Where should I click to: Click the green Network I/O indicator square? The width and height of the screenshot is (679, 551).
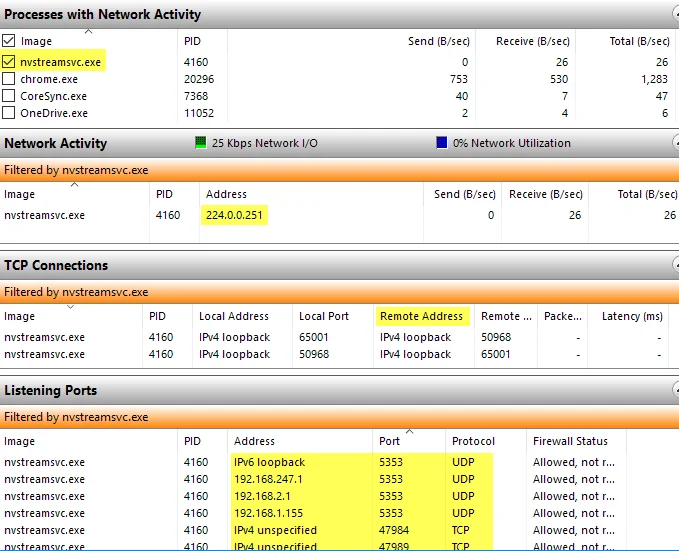click(201, 143)
